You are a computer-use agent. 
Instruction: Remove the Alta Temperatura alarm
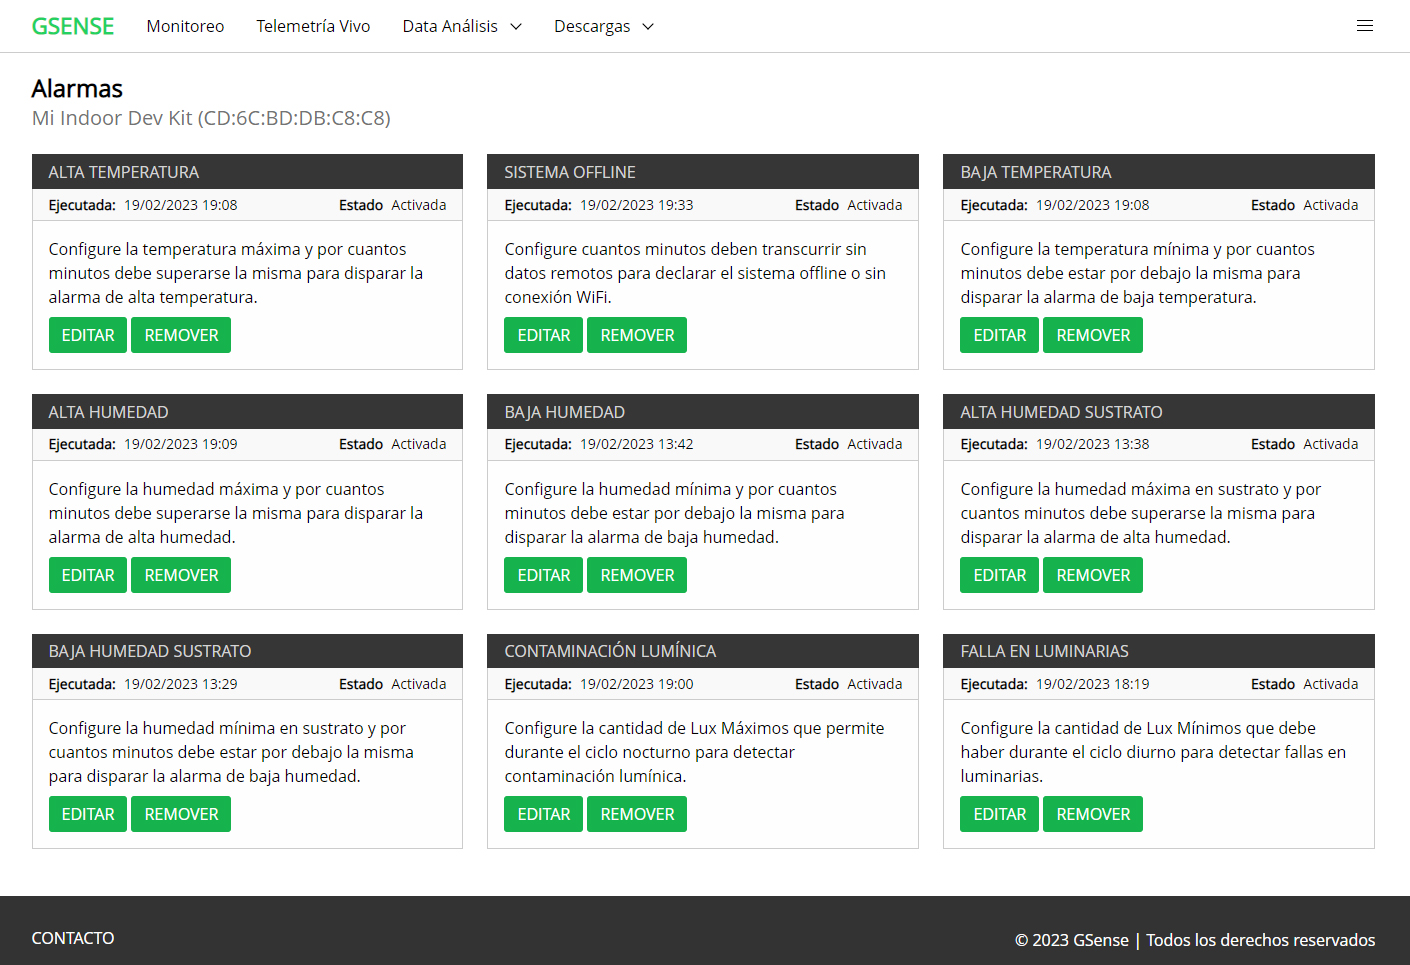(x=181, y=335)
